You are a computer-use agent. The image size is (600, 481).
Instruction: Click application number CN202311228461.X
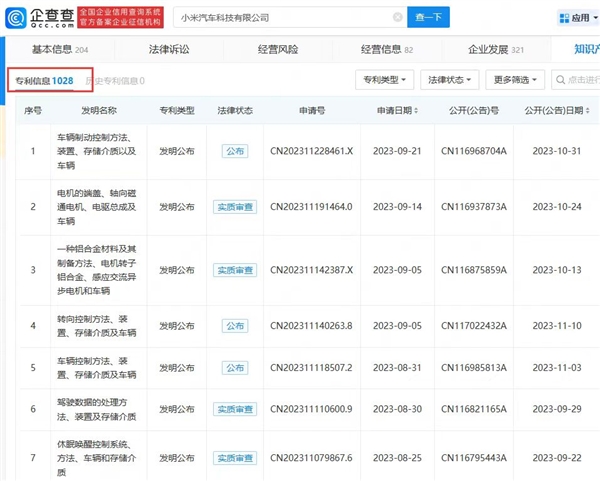pyautogui.click(x=311, y=151)
